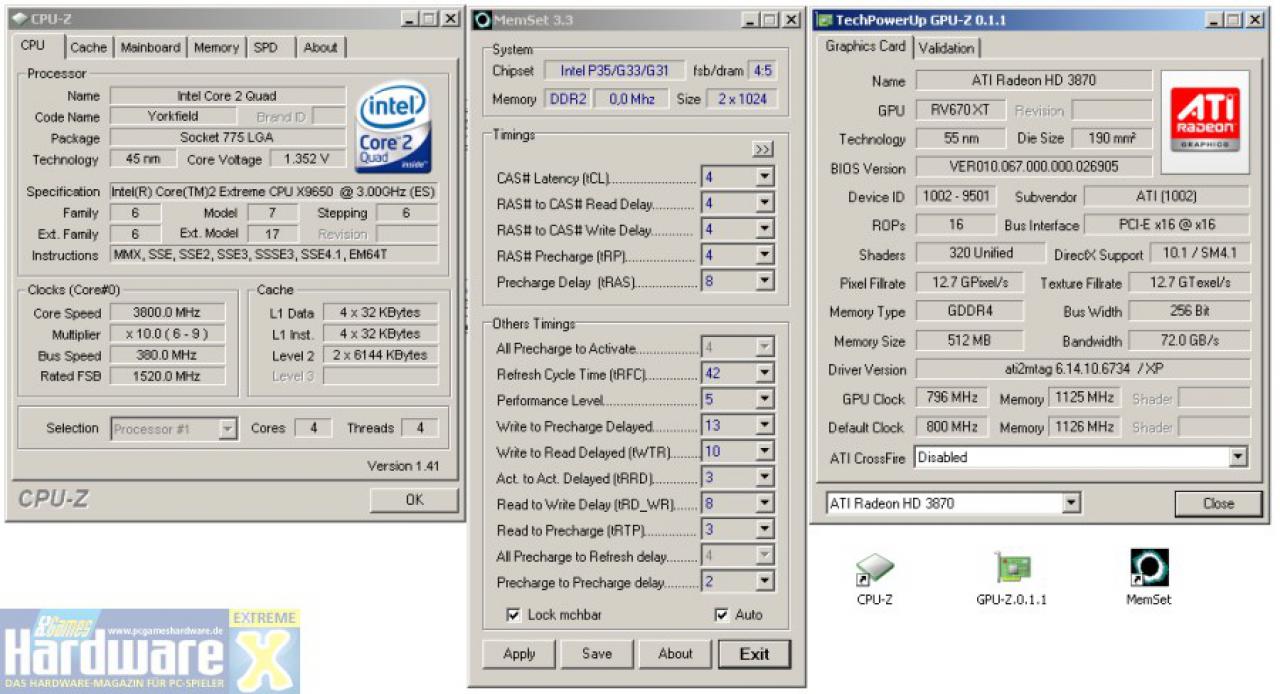Click the OK button in CPU-Z
Image resolution: width=1280 pixels, height=694 pixels.
(414, 500)
